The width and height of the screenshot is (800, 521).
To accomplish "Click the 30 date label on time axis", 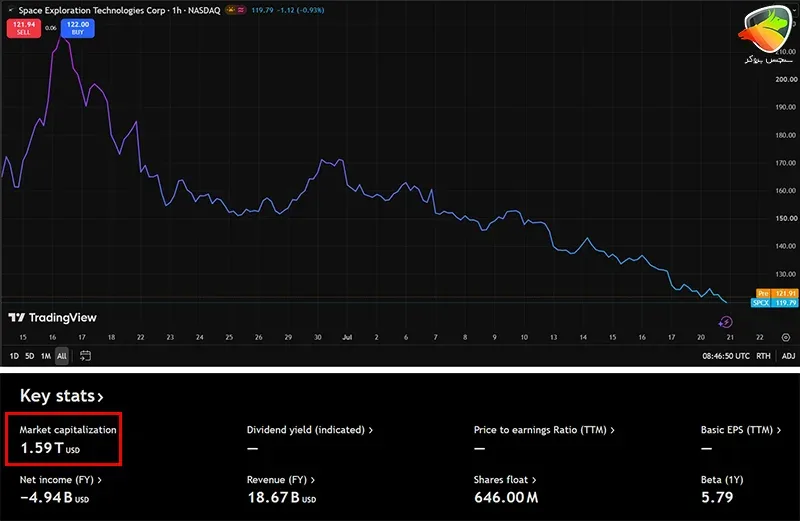I will [x=317, y=337].
